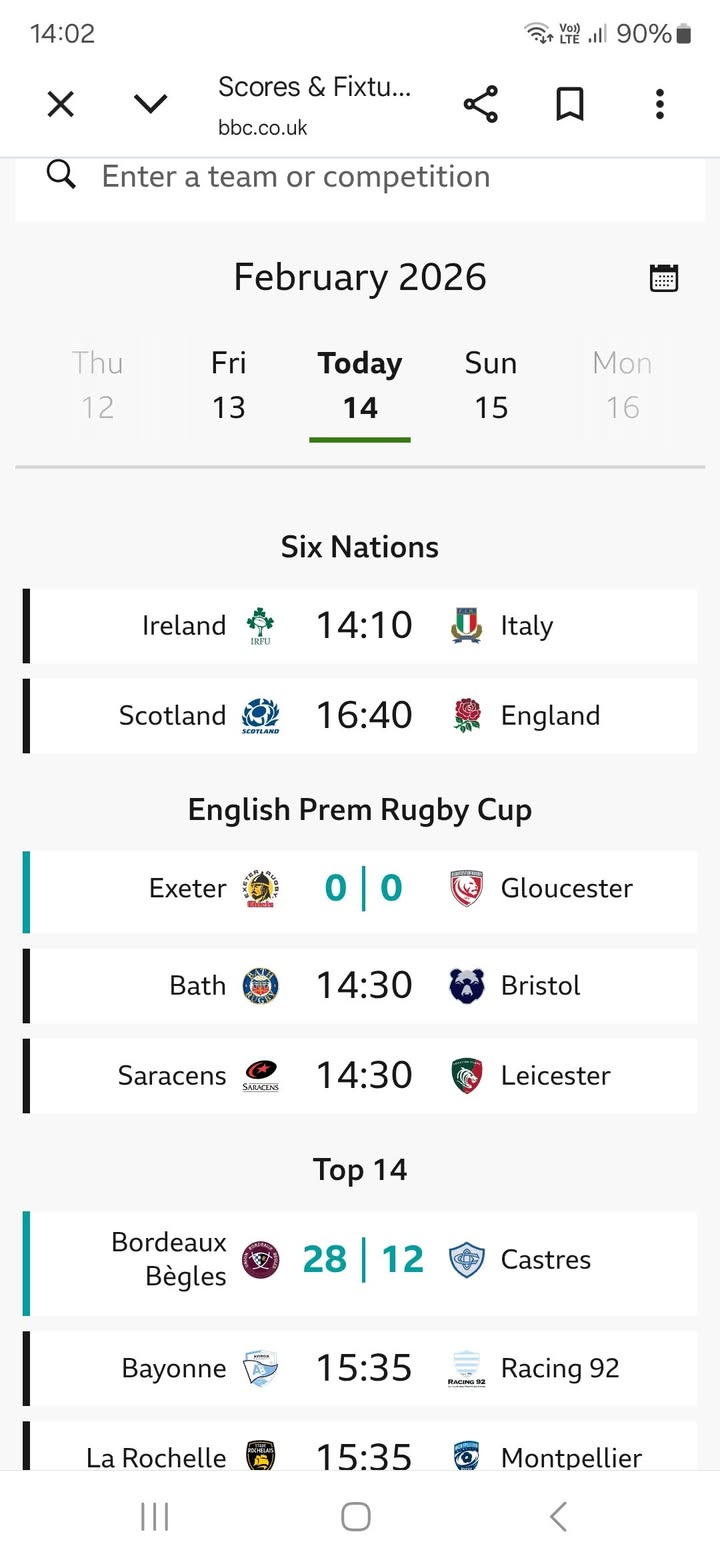Expand the down chevron next to title
The height and width of the screenshot is (1560, 720).
pos(150,104)
